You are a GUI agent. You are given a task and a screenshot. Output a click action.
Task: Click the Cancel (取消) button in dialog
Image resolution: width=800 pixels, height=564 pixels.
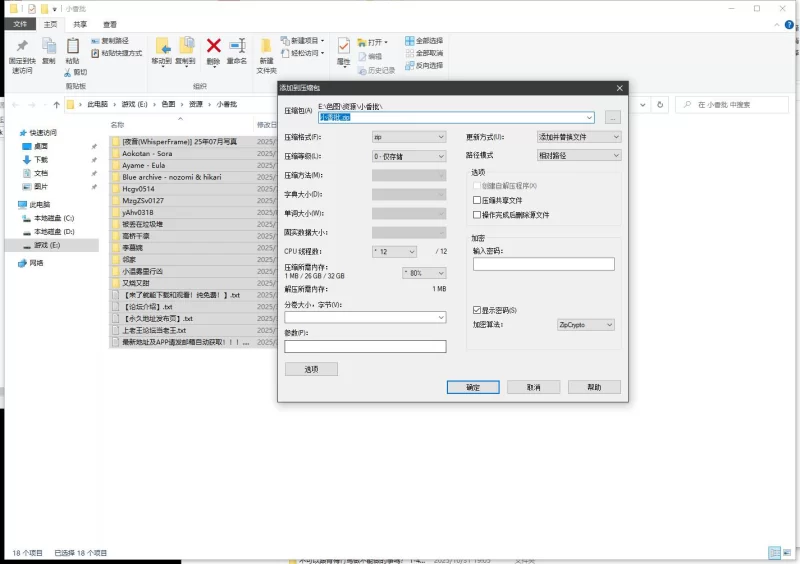pos(533,387)
